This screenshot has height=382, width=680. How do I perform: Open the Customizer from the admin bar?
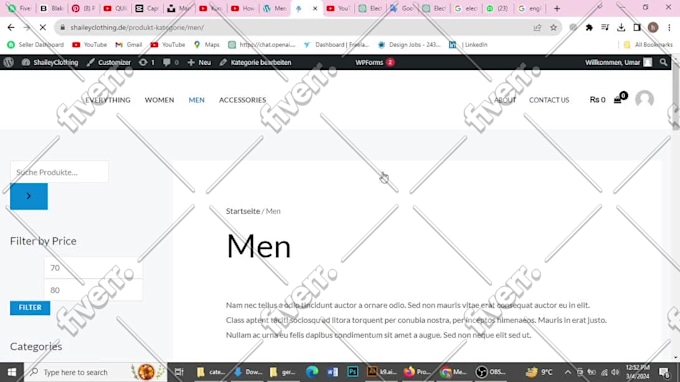pyautogui.click(x=108, y=62)
